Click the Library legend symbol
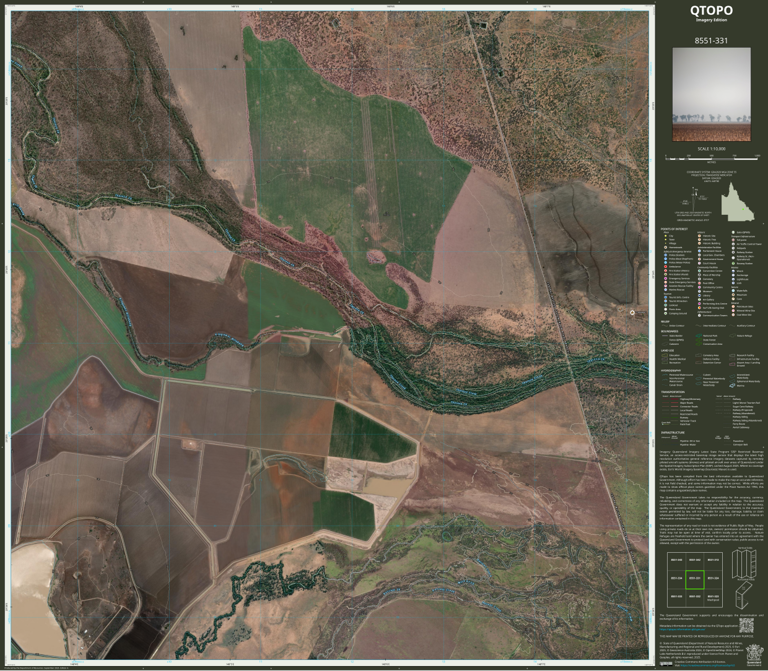The width and height of the screenshot is (768, 671). 699,295
